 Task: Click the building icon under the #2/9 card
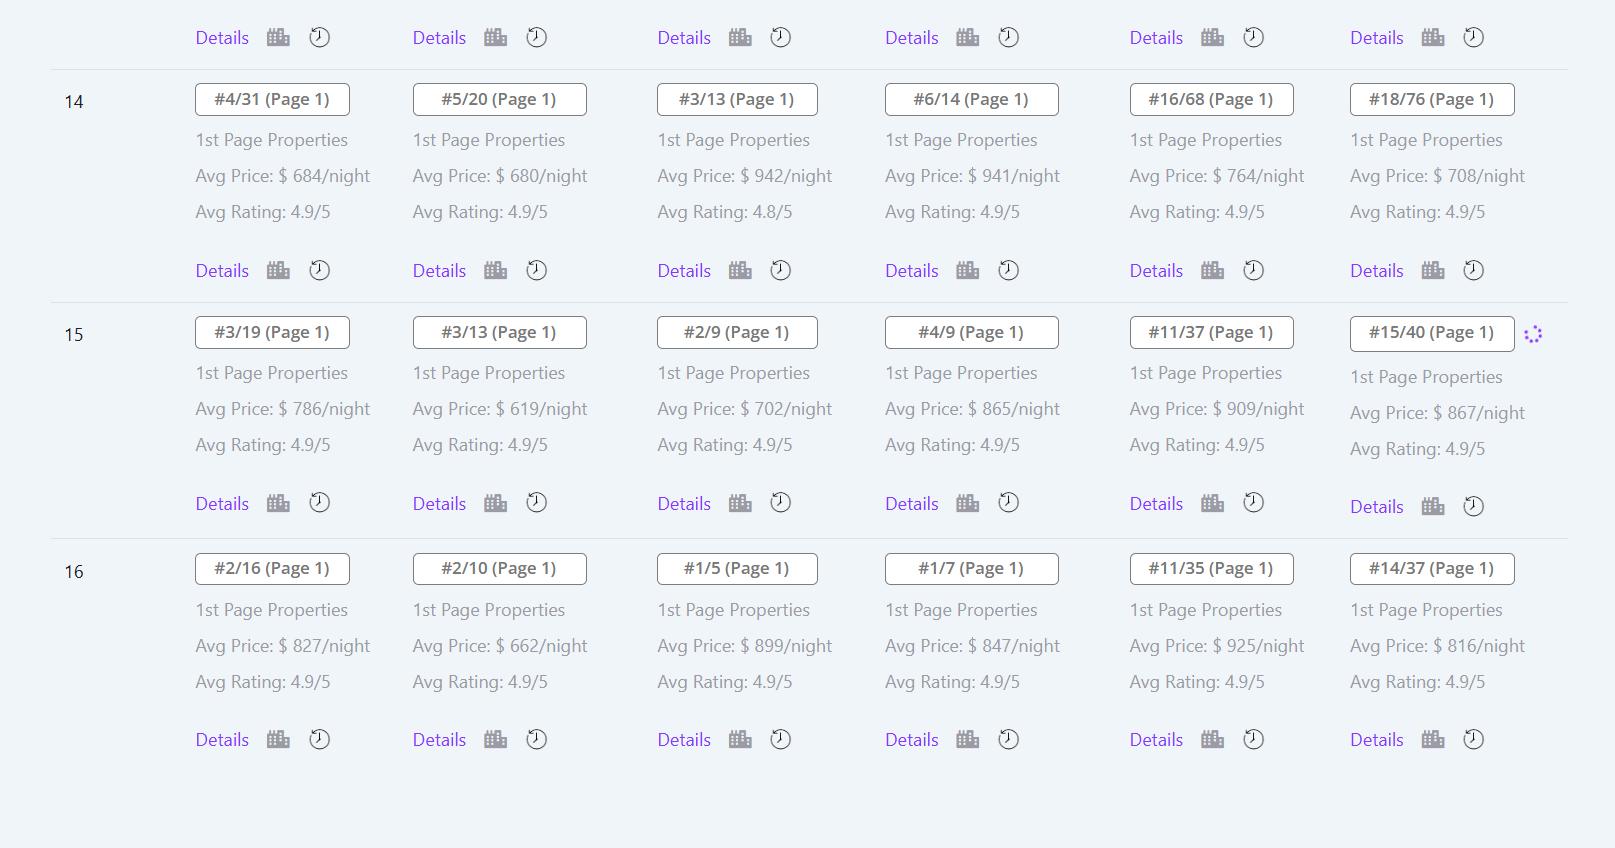[x=740, y=503]
